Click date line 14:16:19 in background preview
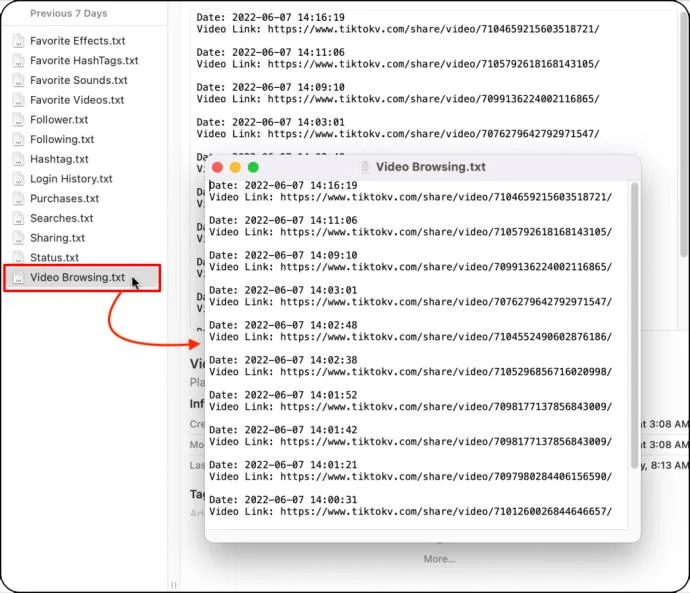The image size is (690, 593). click(270, 17)
